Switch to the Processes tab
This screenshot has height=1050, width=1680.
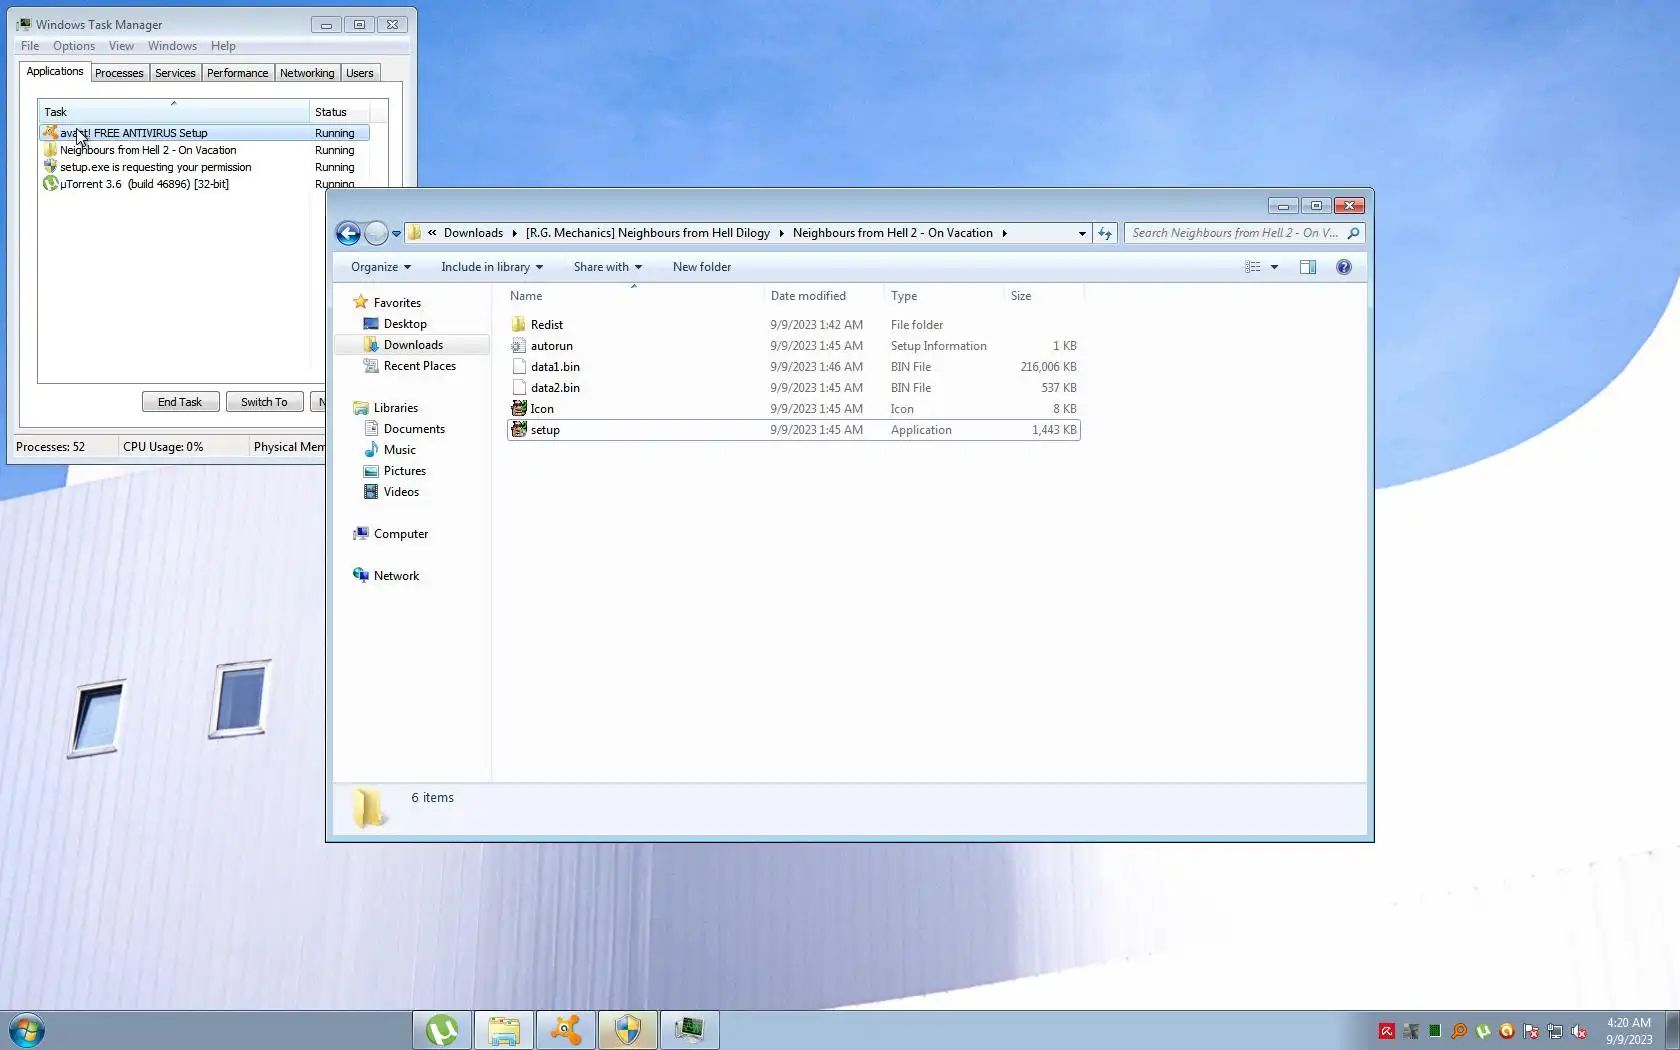(119, 73)
